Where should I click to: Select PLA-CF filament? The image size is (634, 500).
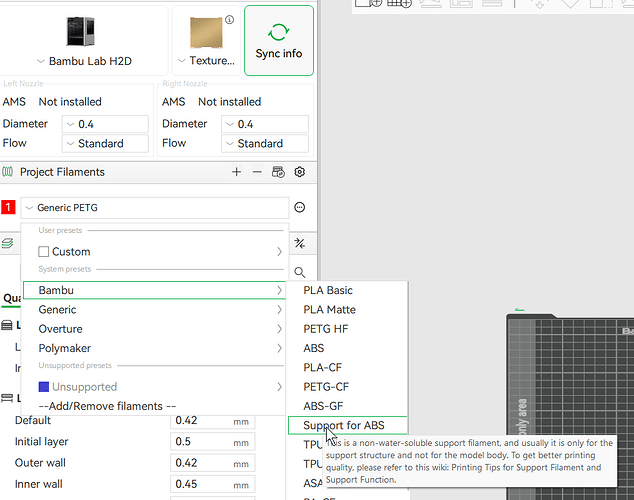coord(347,367)
